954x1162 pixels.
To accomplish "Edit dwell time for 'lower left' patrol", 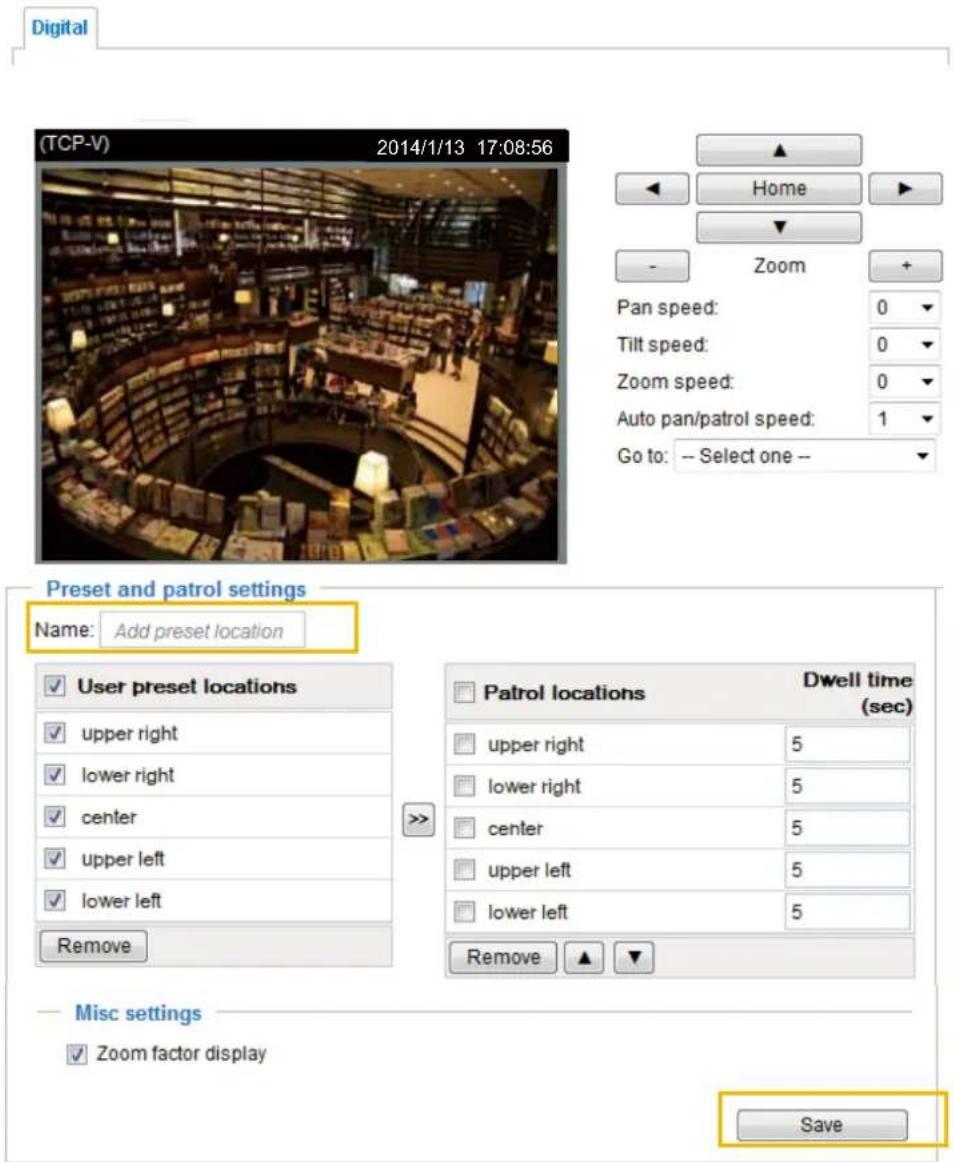I will coord(847,912).
